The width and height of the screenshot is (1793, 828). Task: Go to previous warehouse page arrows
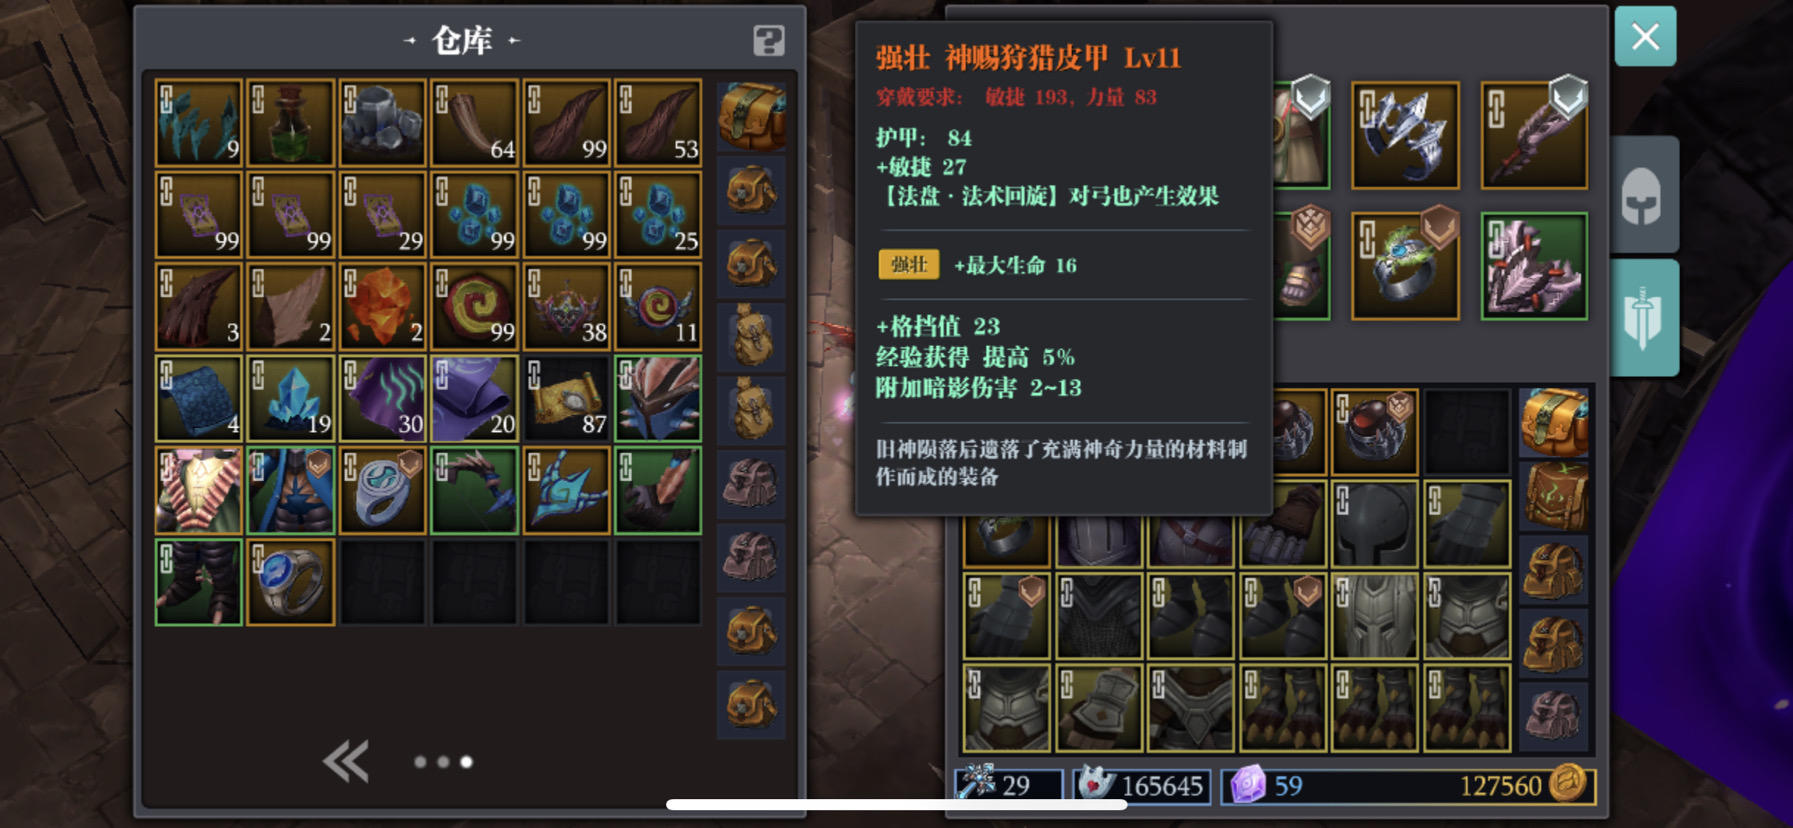(x=346, y=762)
